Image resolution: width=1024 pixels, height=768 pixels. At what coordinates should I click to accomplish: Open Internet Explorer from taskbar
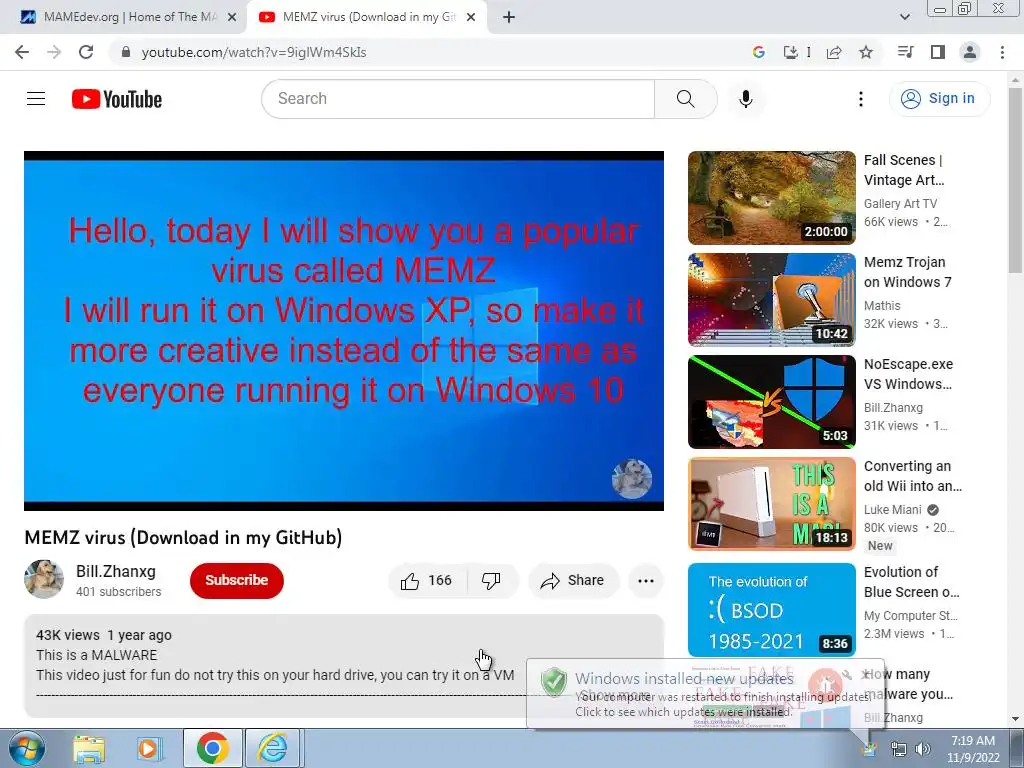pyautogui.click(x=273, y=748)
